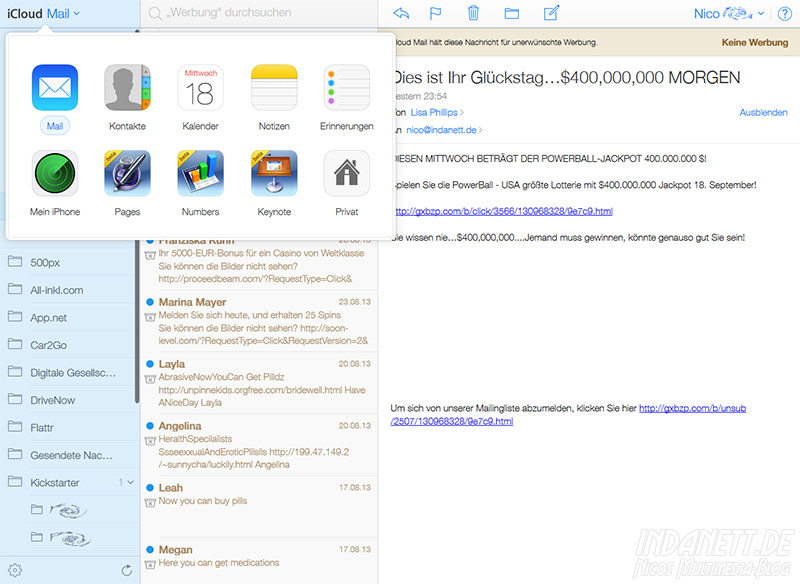Image resolution: width=800 pixels, height=584 pixels.
Task: Open the Kontakte app icon
Action: pos(128,88)
